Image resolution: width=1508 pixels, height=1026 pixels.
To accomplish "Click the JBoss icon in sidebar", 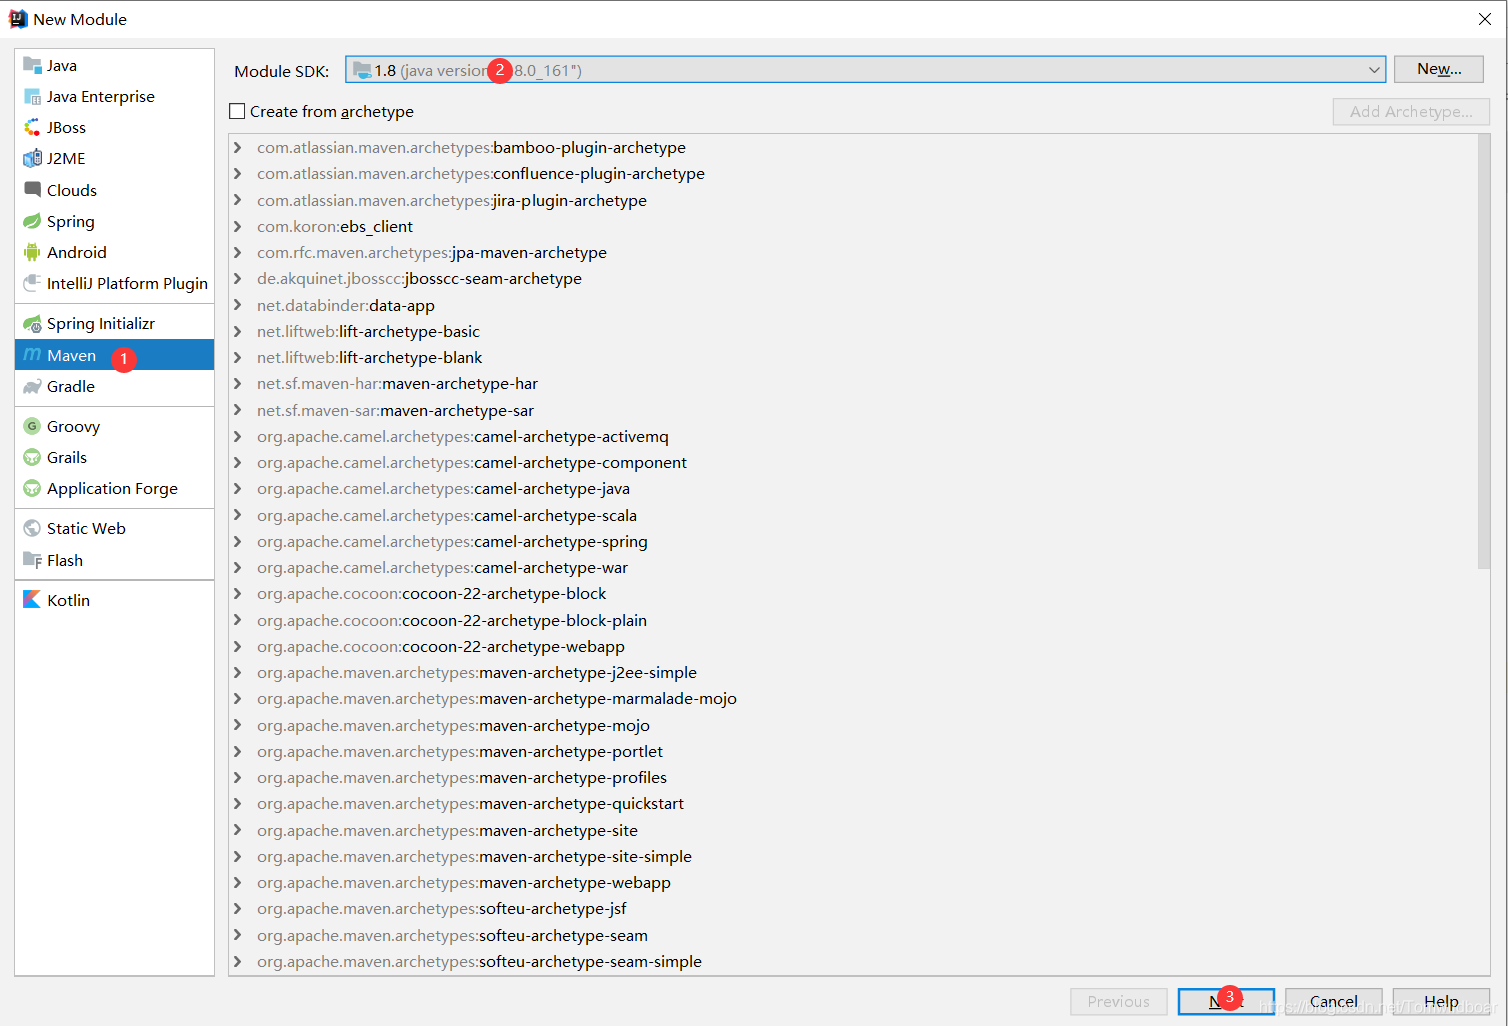I will (x=32, y=127).
